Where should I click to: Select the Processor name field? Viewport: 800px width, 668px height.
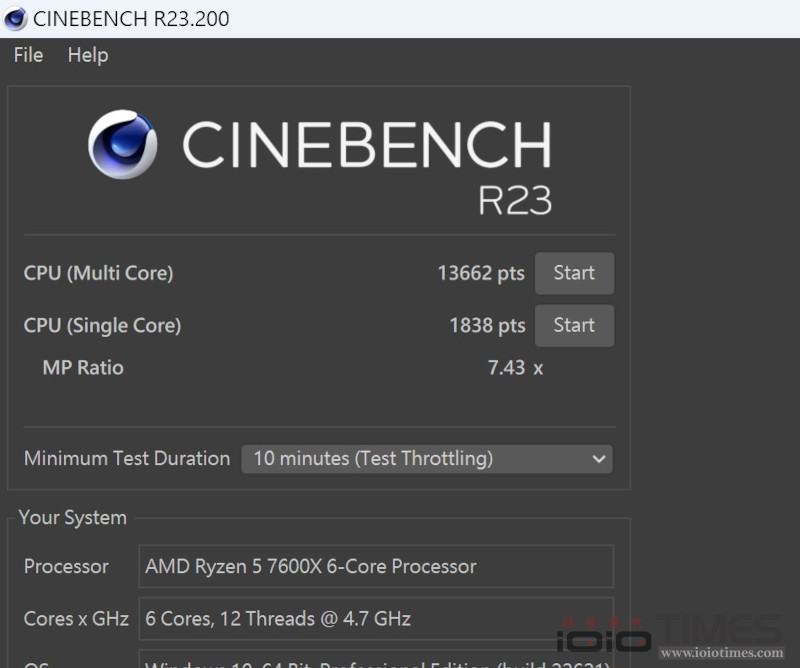coord(376,566)
